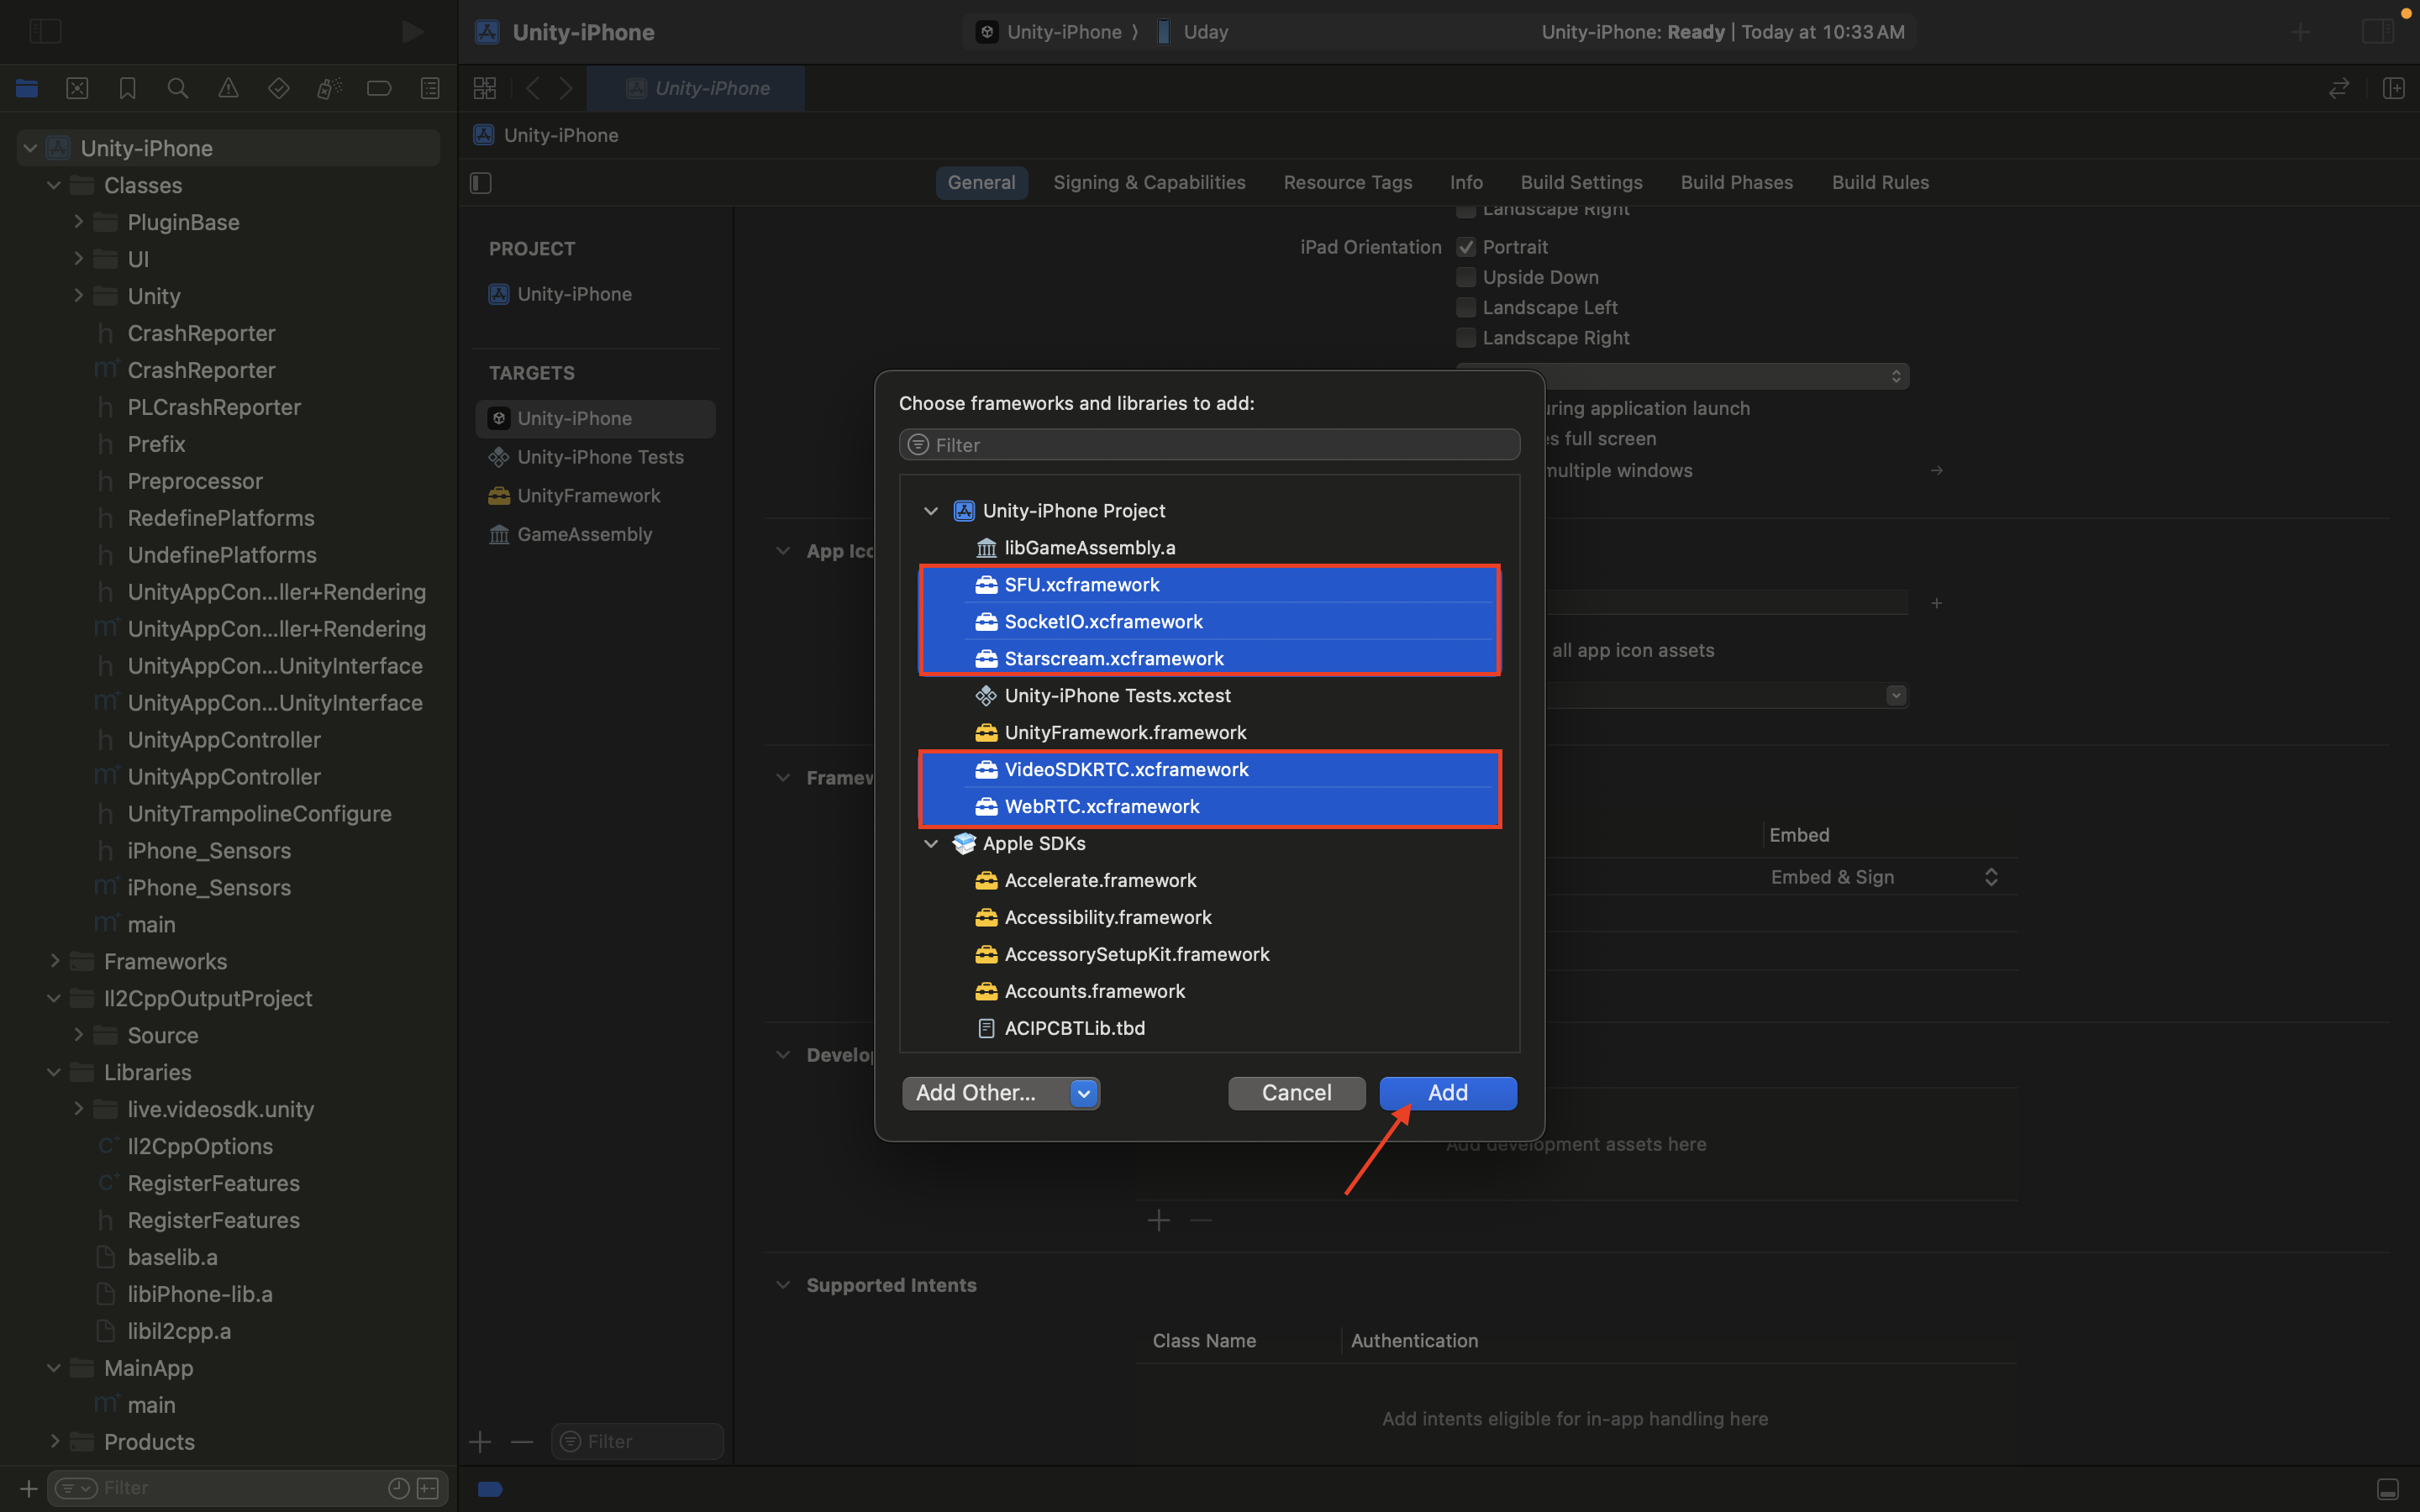Open the Find navigator magnifier icon
This screenshot has width=2420, height=1512.
[x=178, y=88]
